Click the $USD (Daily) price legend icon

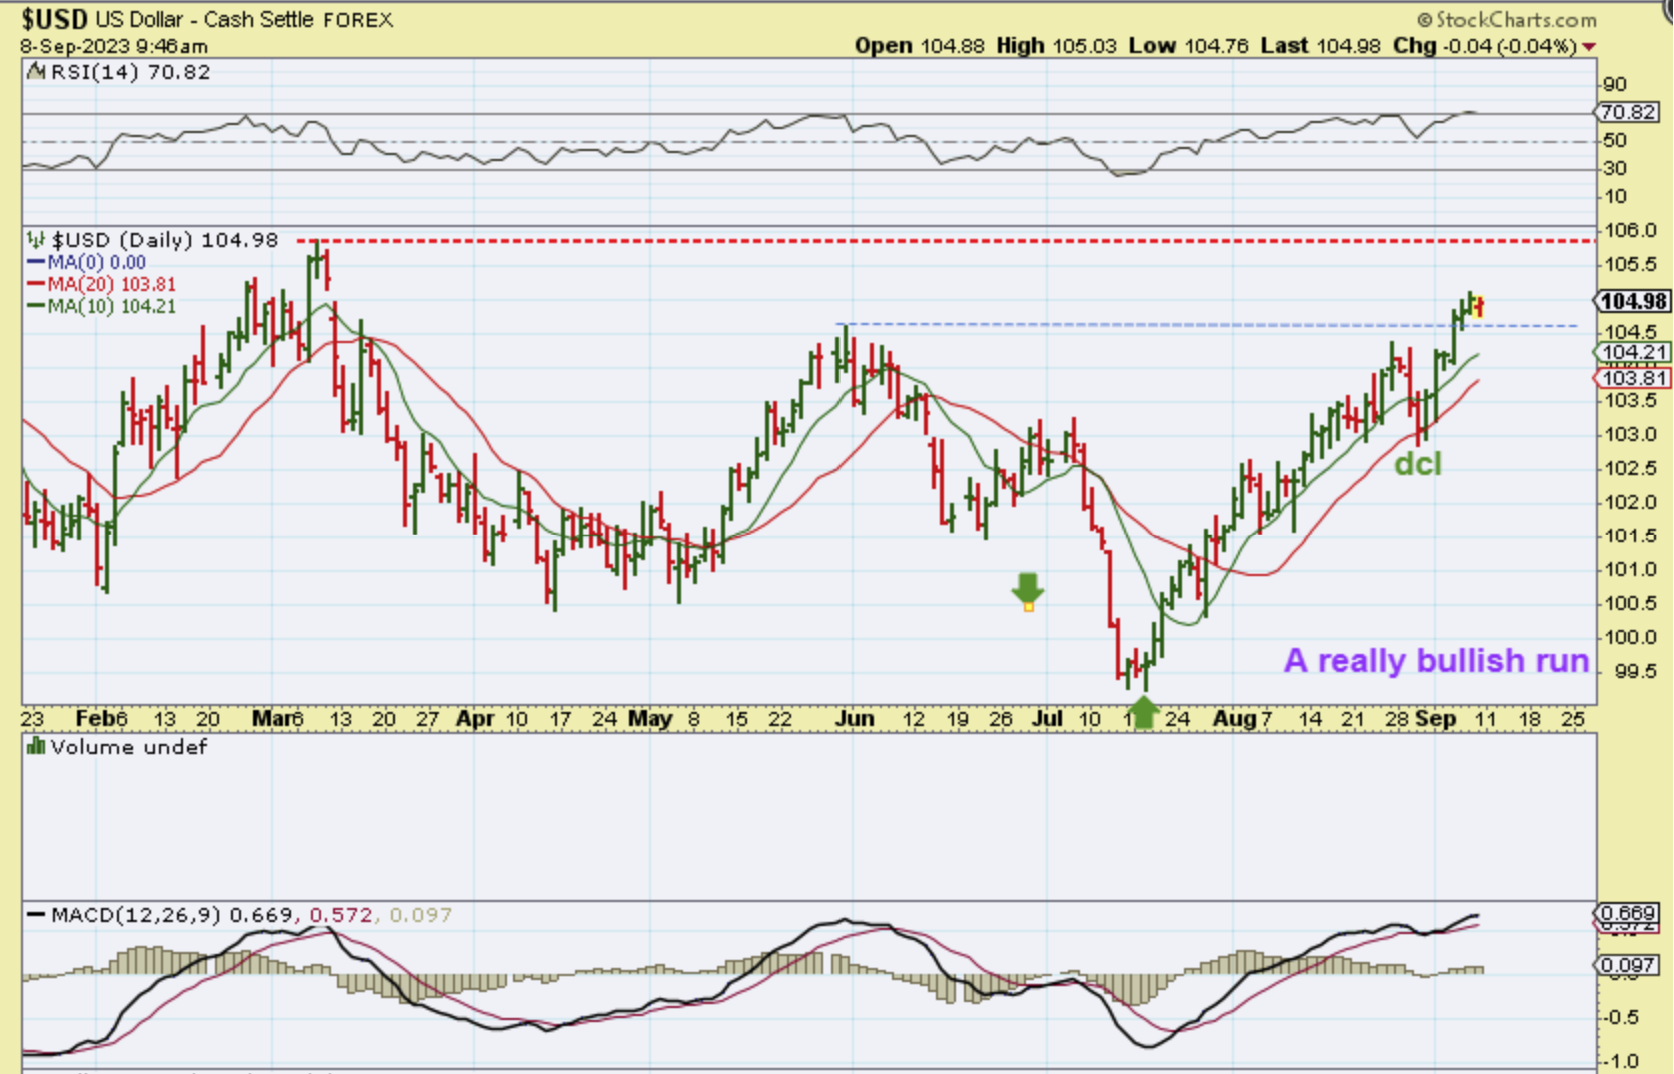pyautogui.click(x=36, y=240)
